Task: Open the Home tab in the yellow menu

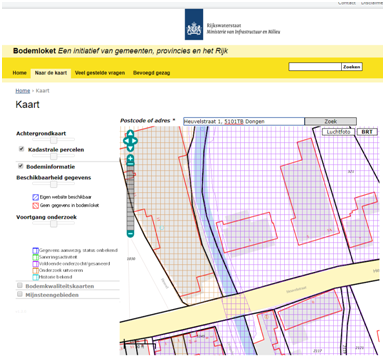Action: [x=19, y=73]
